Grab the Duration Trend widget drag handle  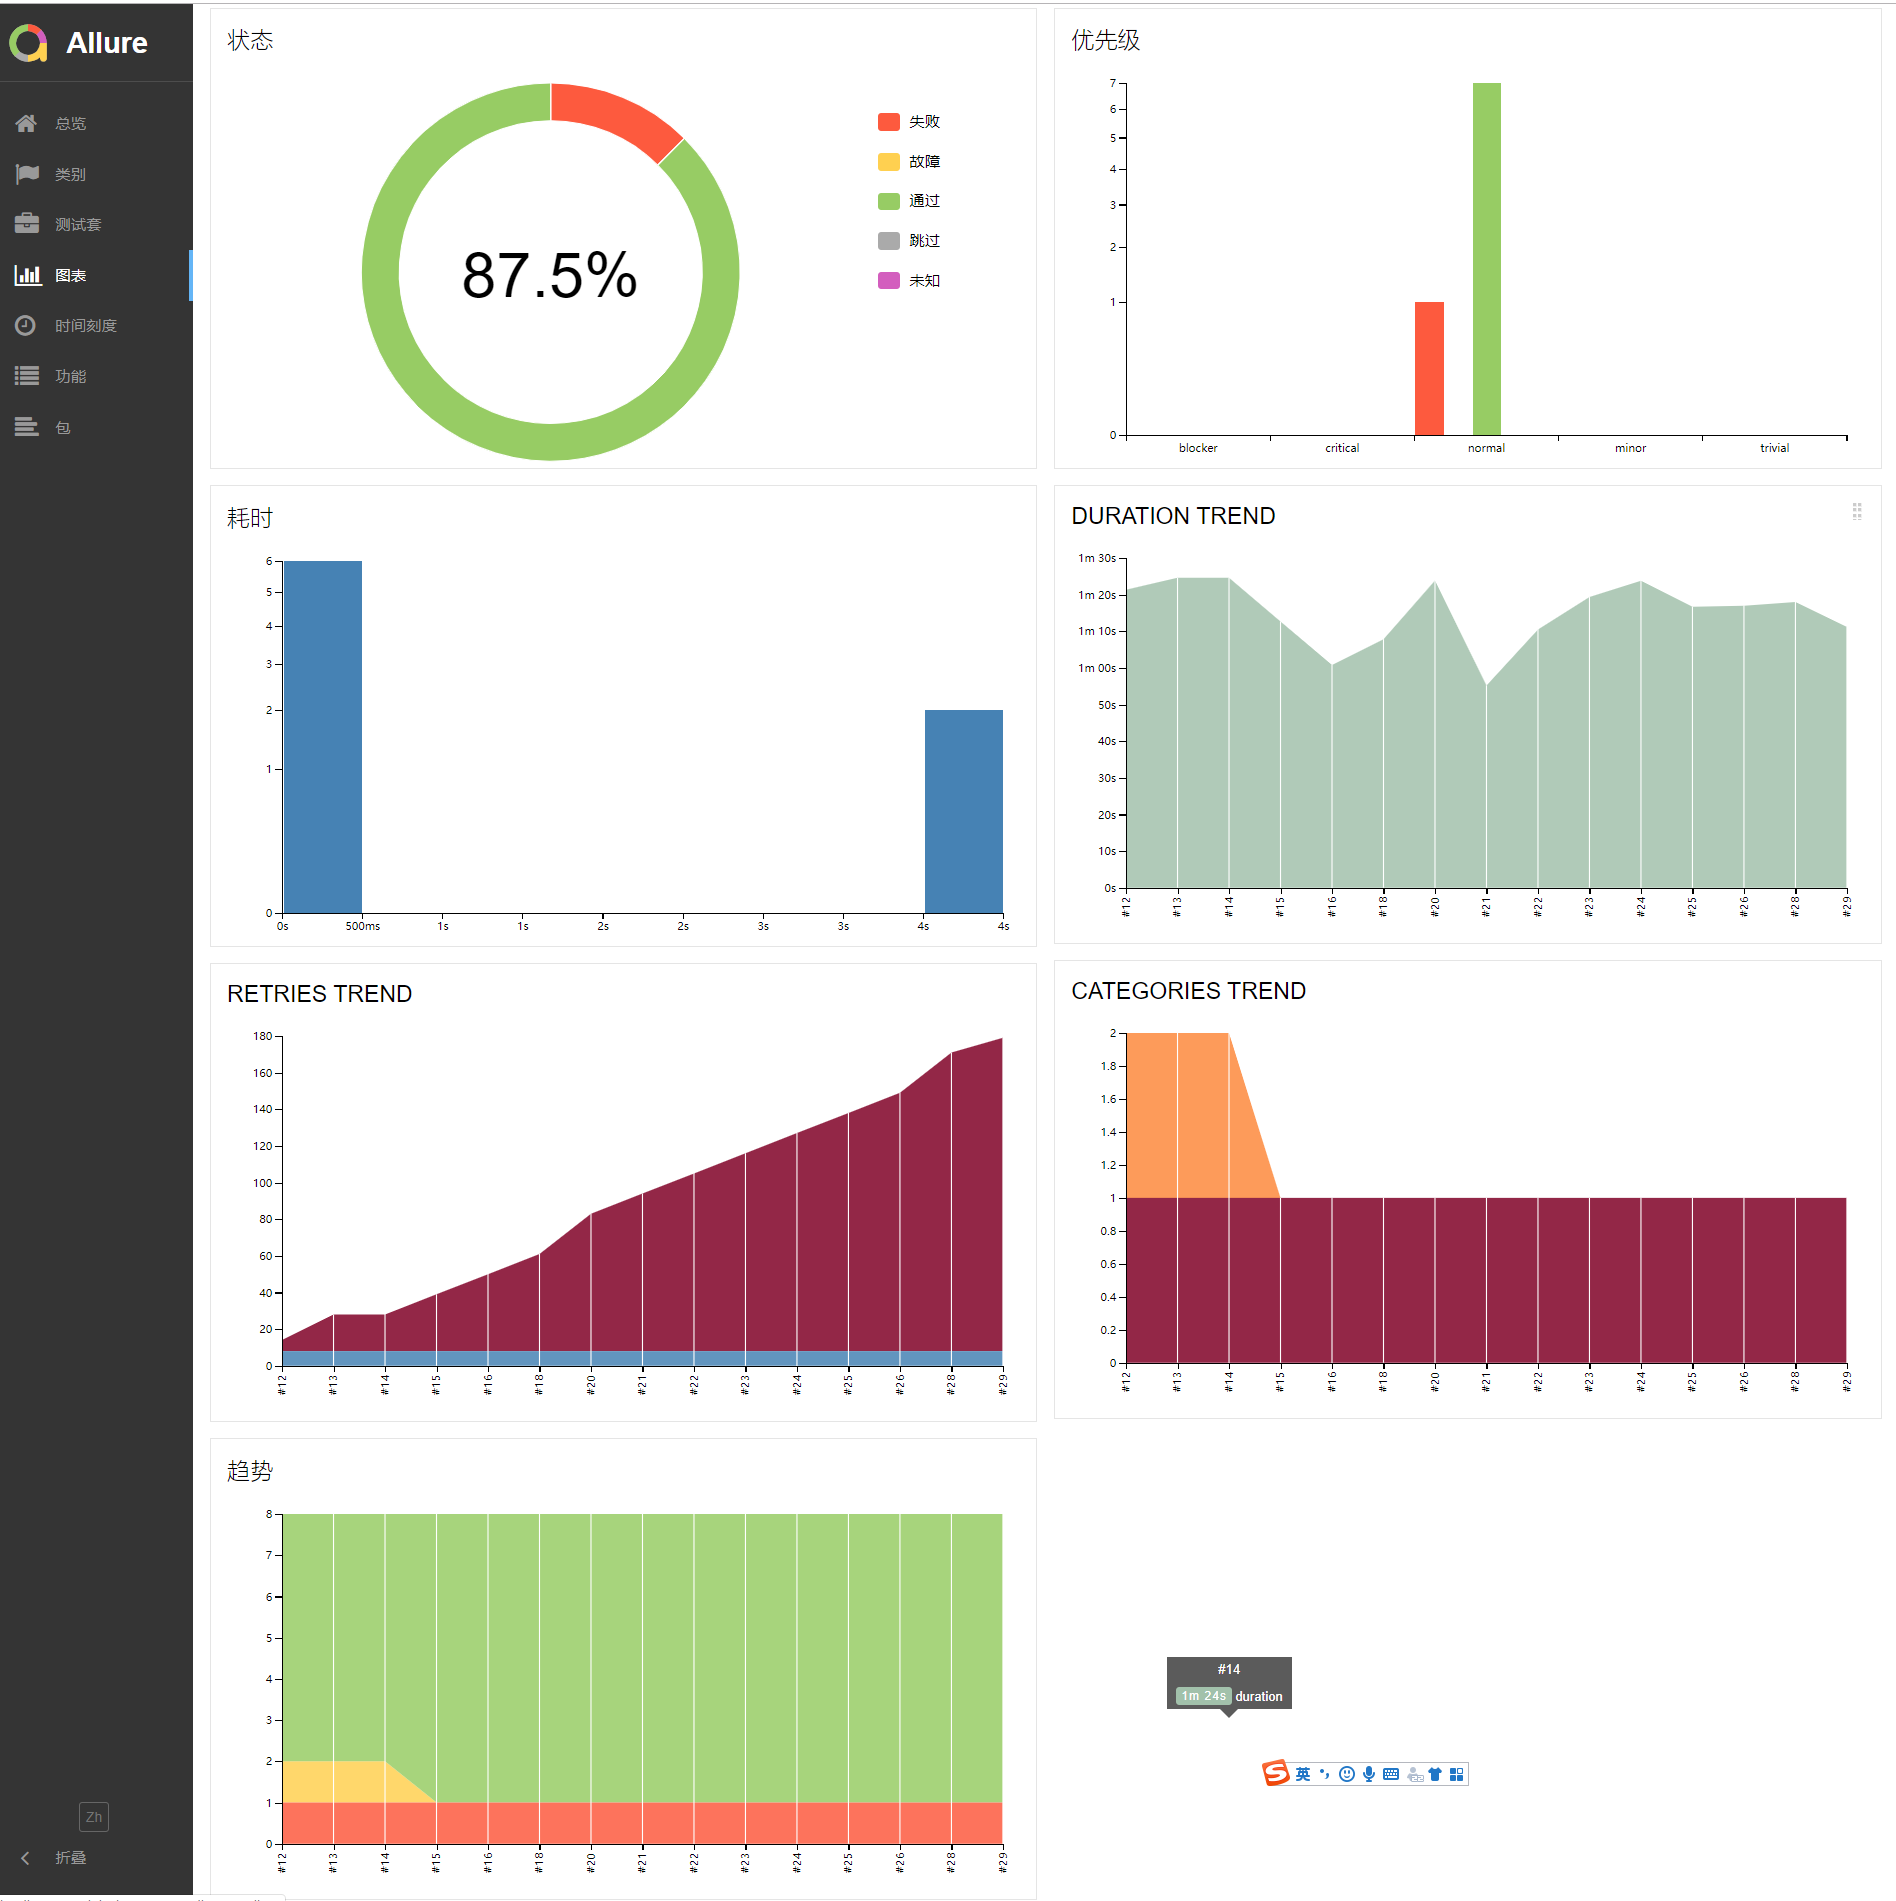(x=1857, y=511)
